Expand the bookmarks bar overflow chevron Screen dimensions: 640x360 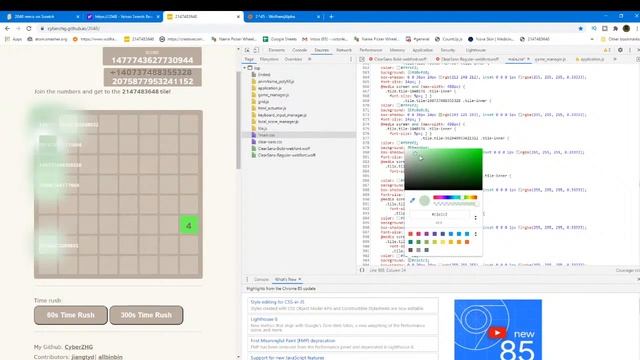coord(592,39)
